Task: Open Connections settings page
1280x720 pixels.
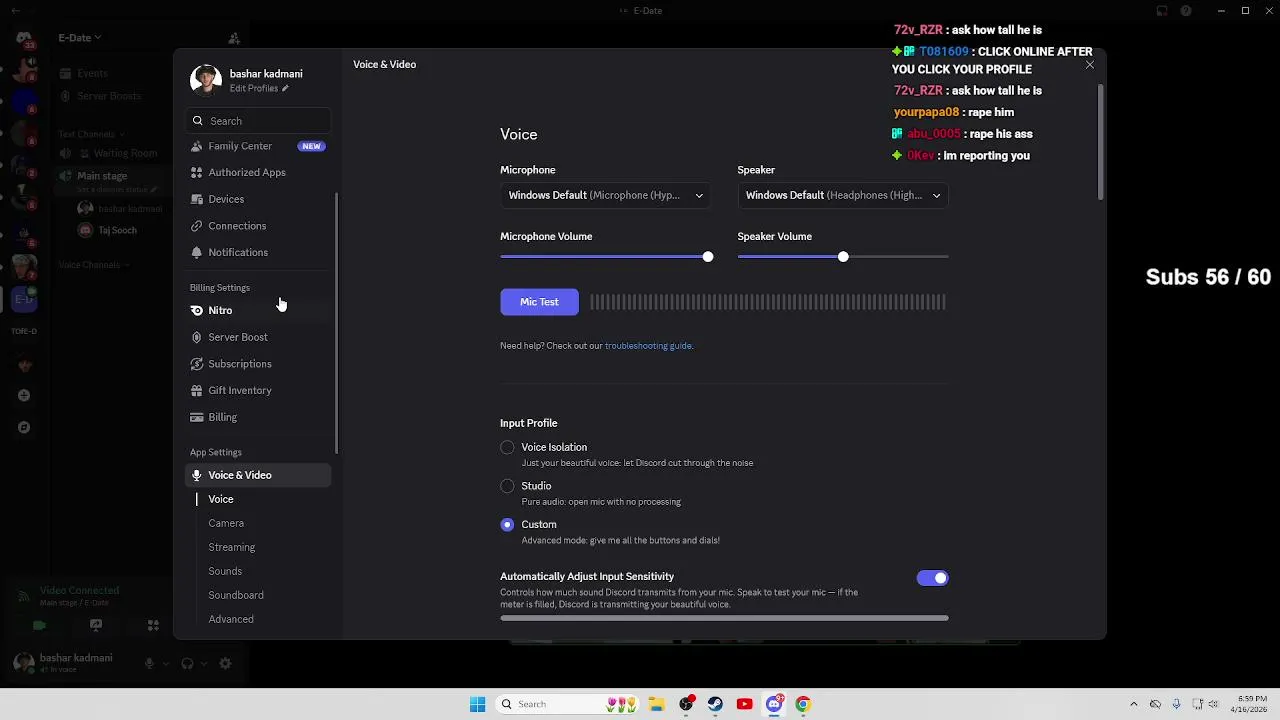Action: click(x=258, y=226)
